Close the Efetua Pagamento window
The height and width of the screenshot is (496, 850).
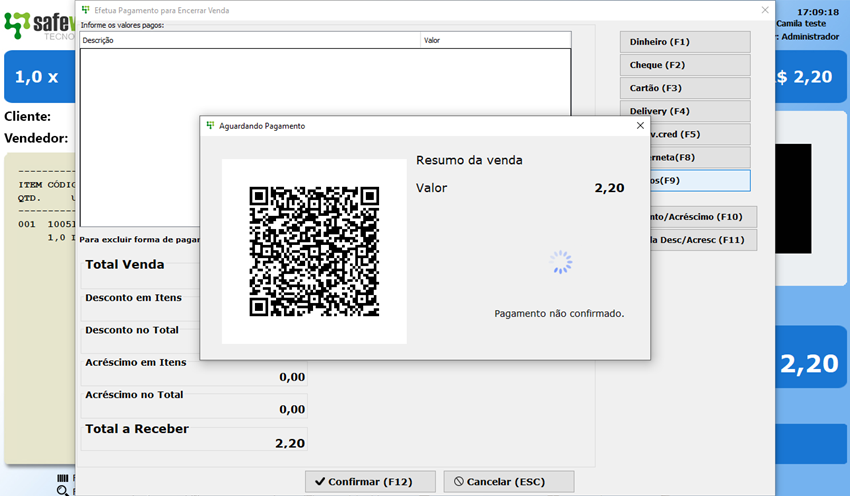tap(765, 10)
